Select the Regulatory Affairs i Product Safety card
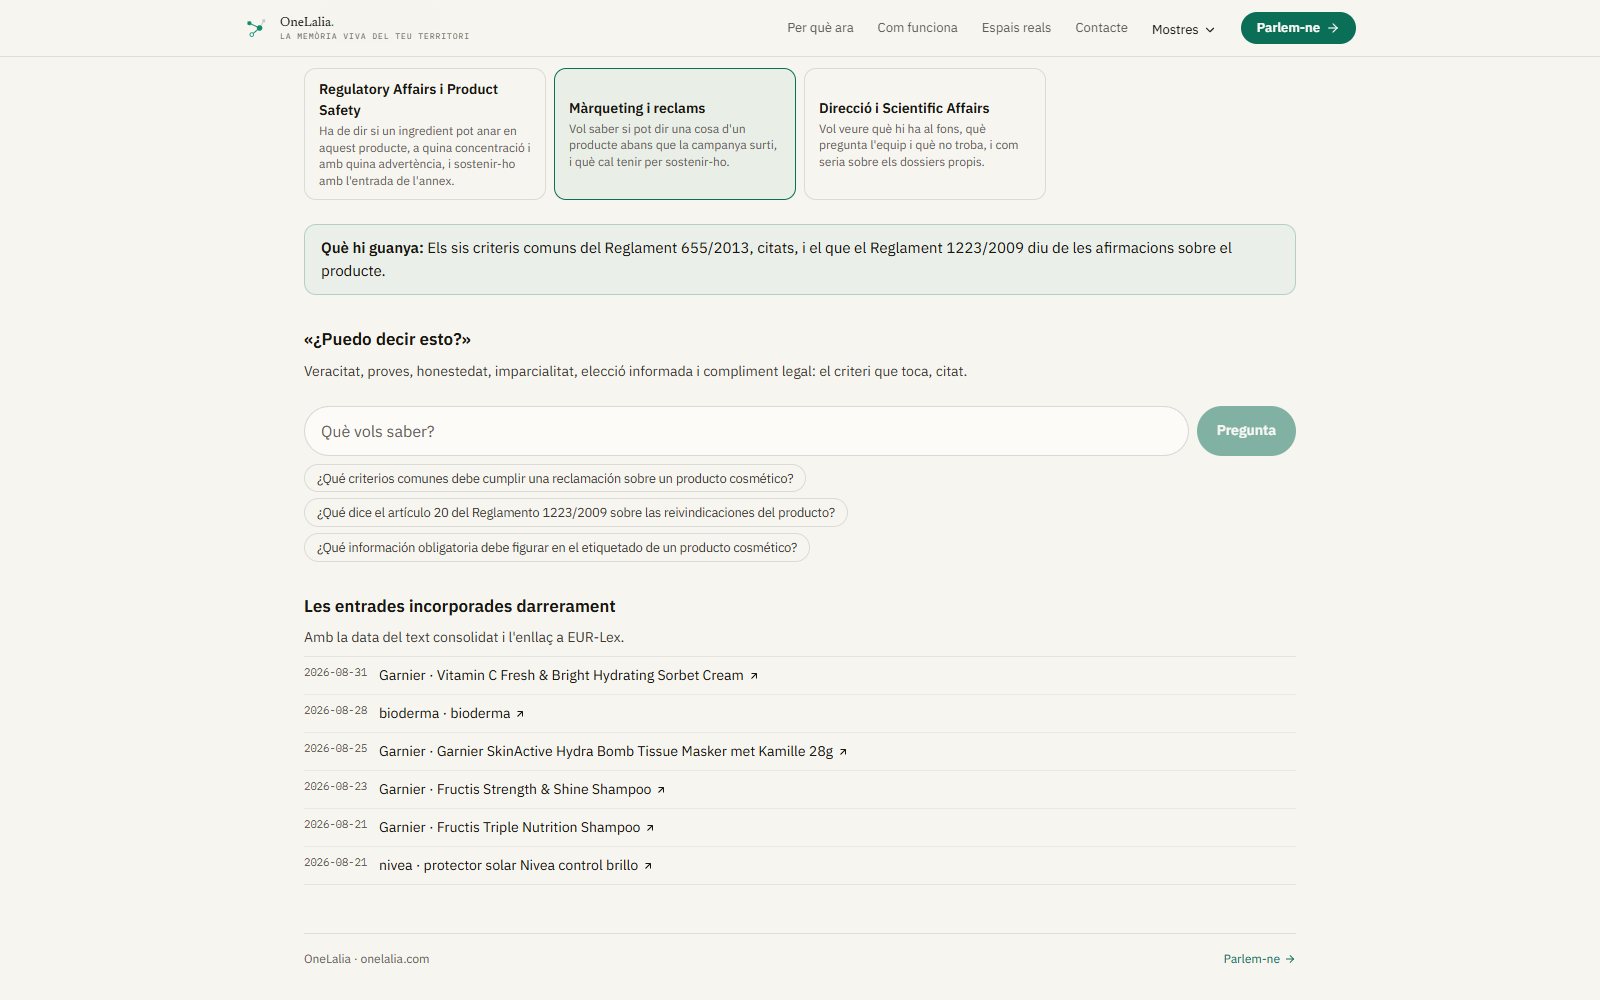Screen dimensions: 1600x1000 (x=425, y=134)
